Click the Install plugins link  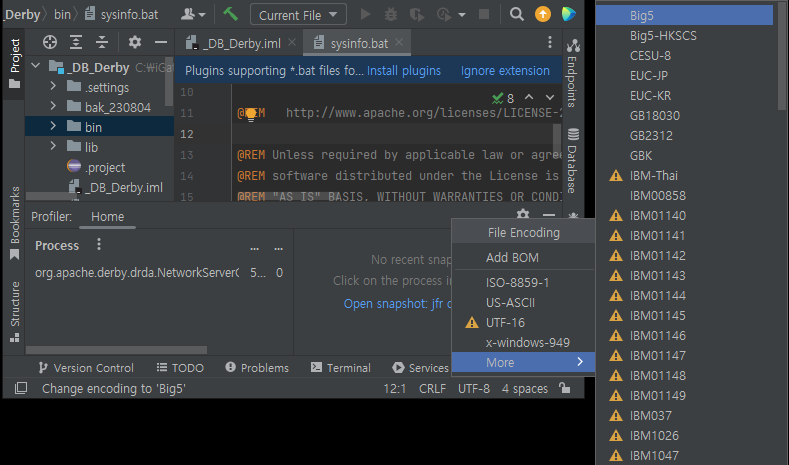(403, 71)
